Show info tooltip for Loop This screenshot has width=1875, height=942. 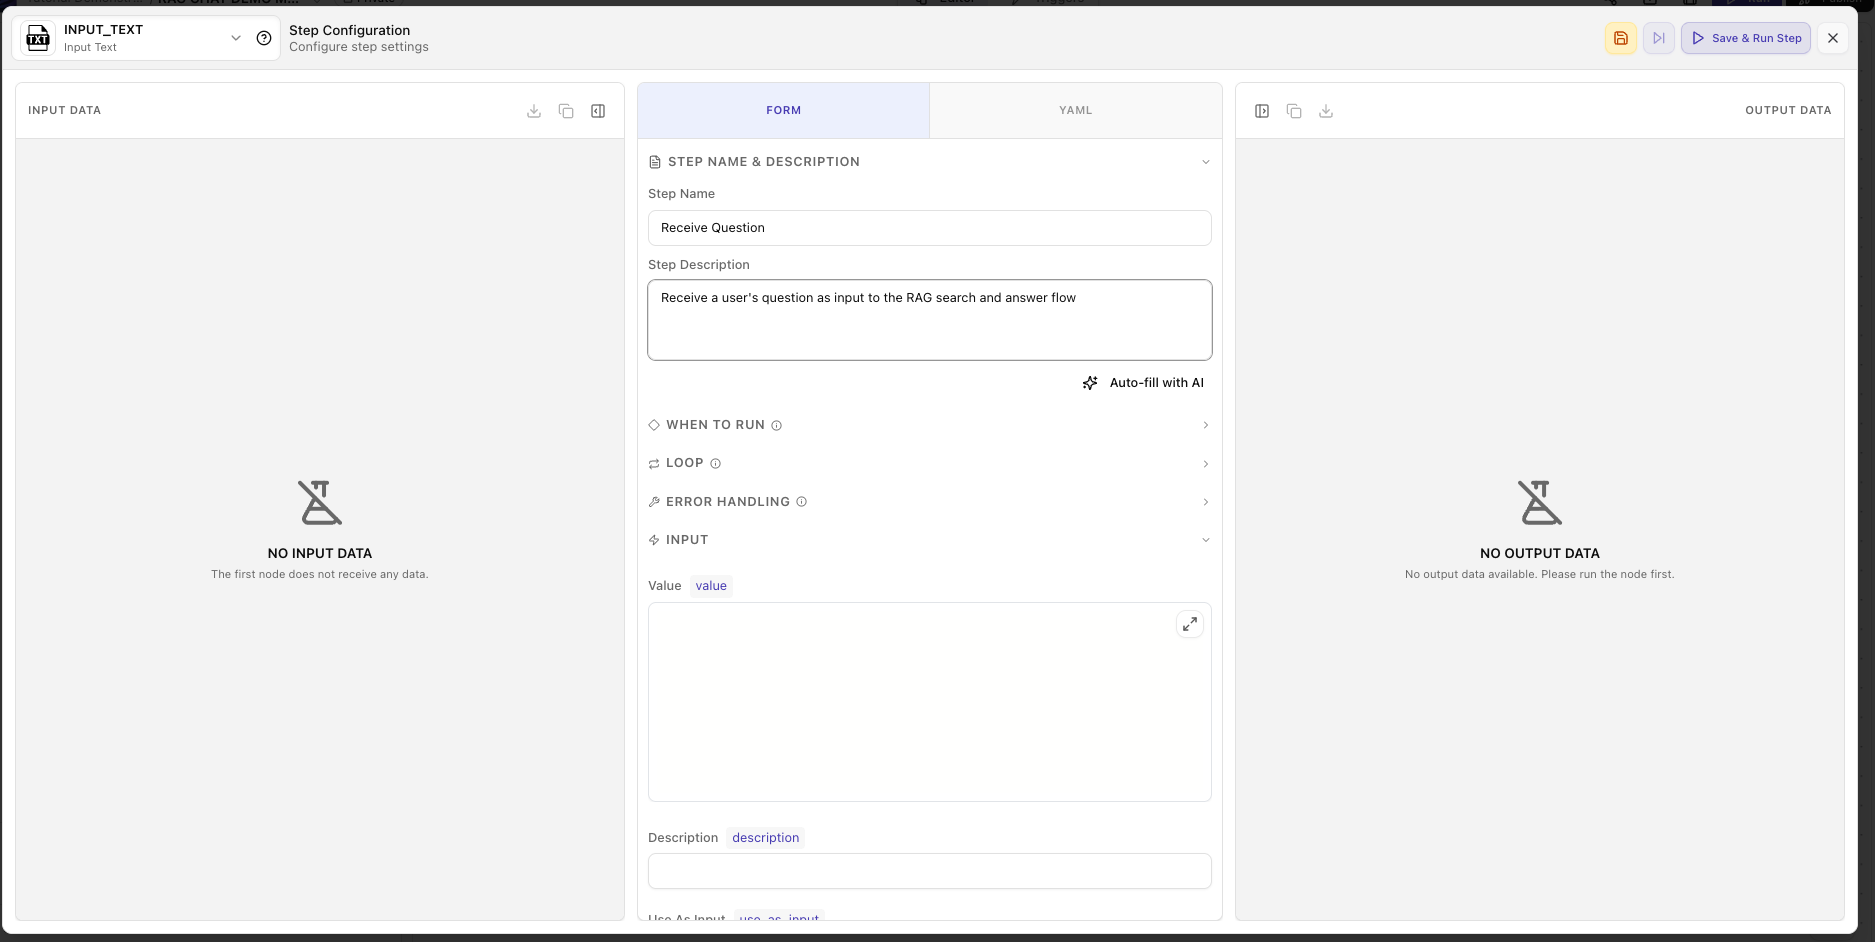715,464
